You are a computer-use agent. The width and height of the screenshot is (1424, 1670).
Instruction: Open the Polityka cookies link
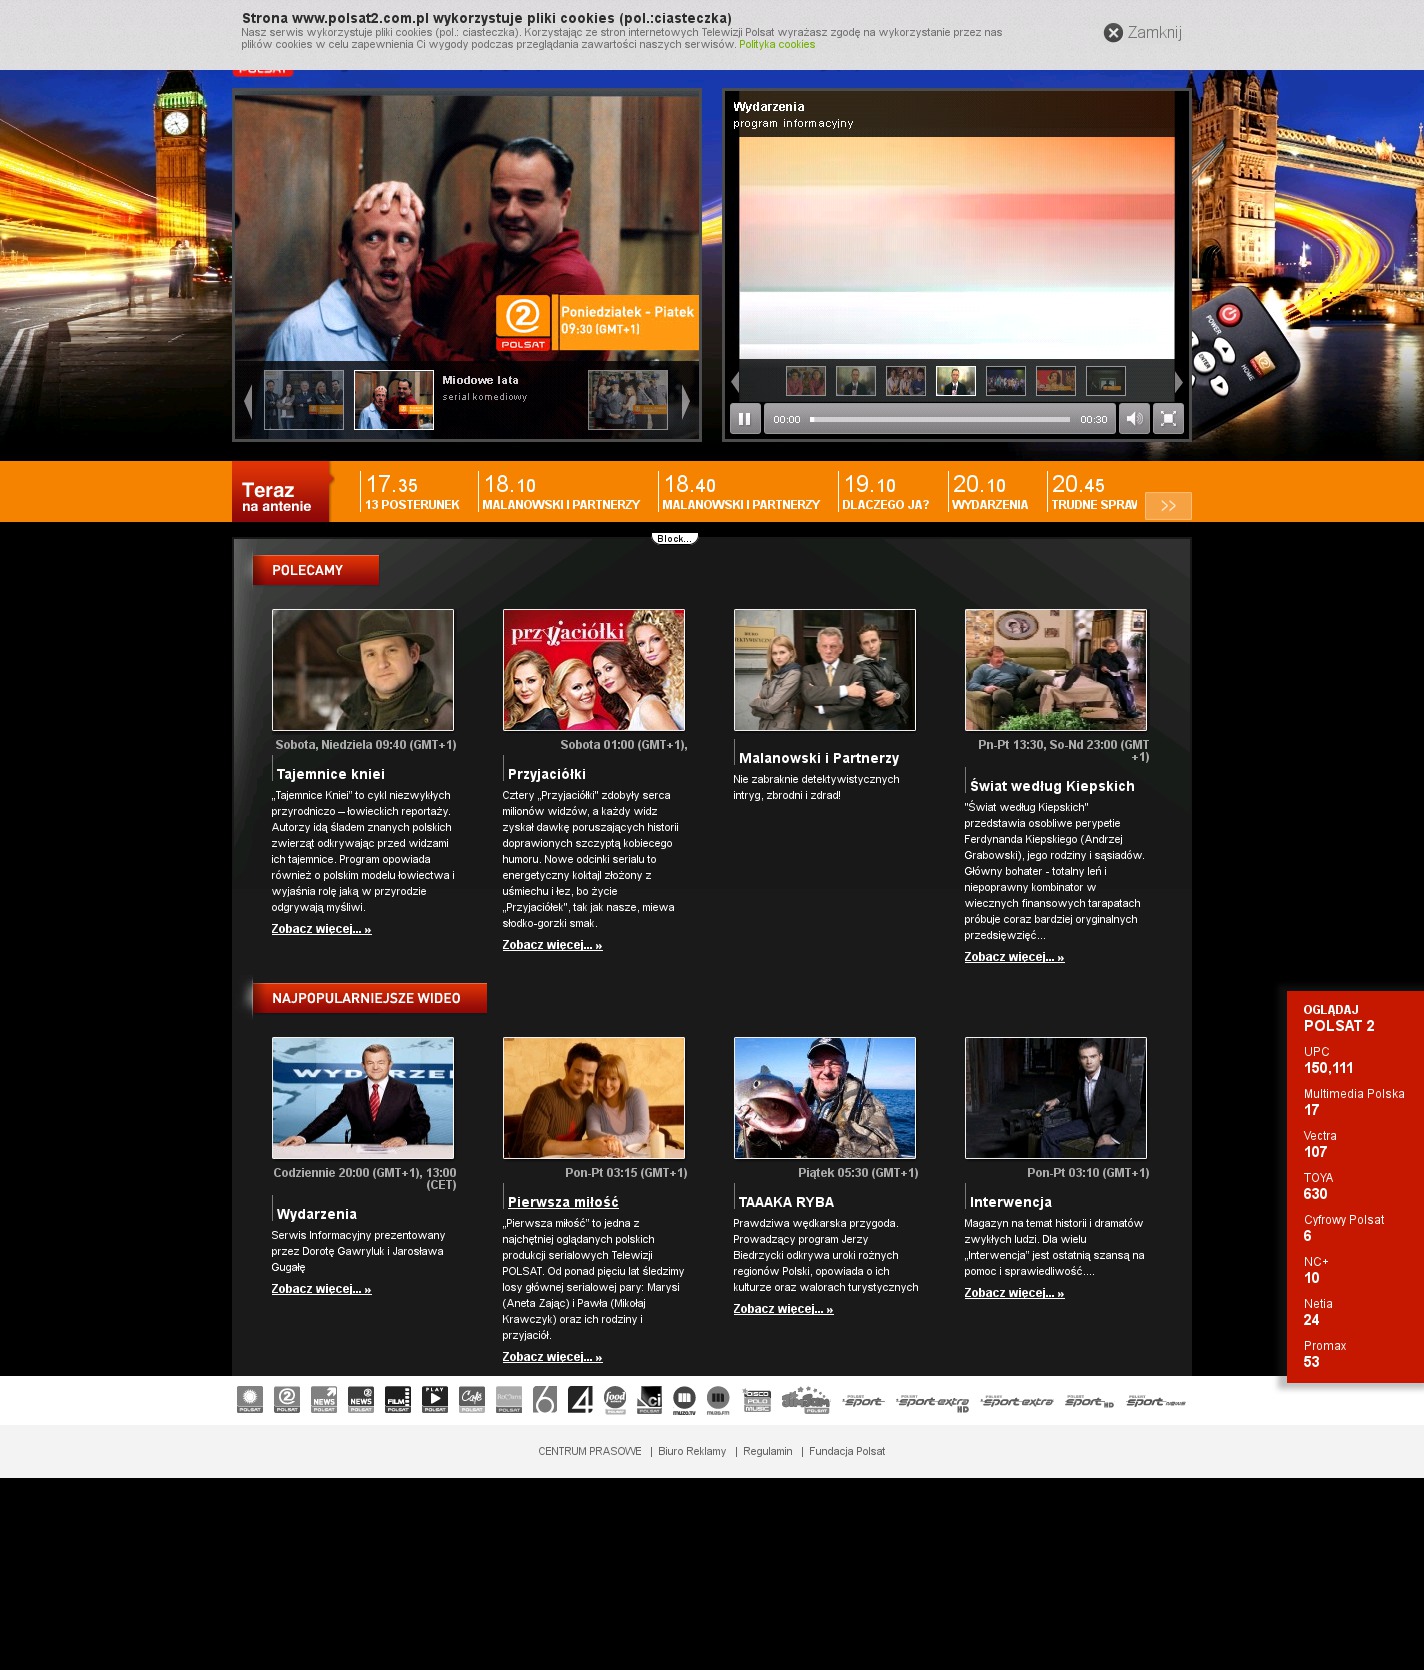click(x=776, y=45)
